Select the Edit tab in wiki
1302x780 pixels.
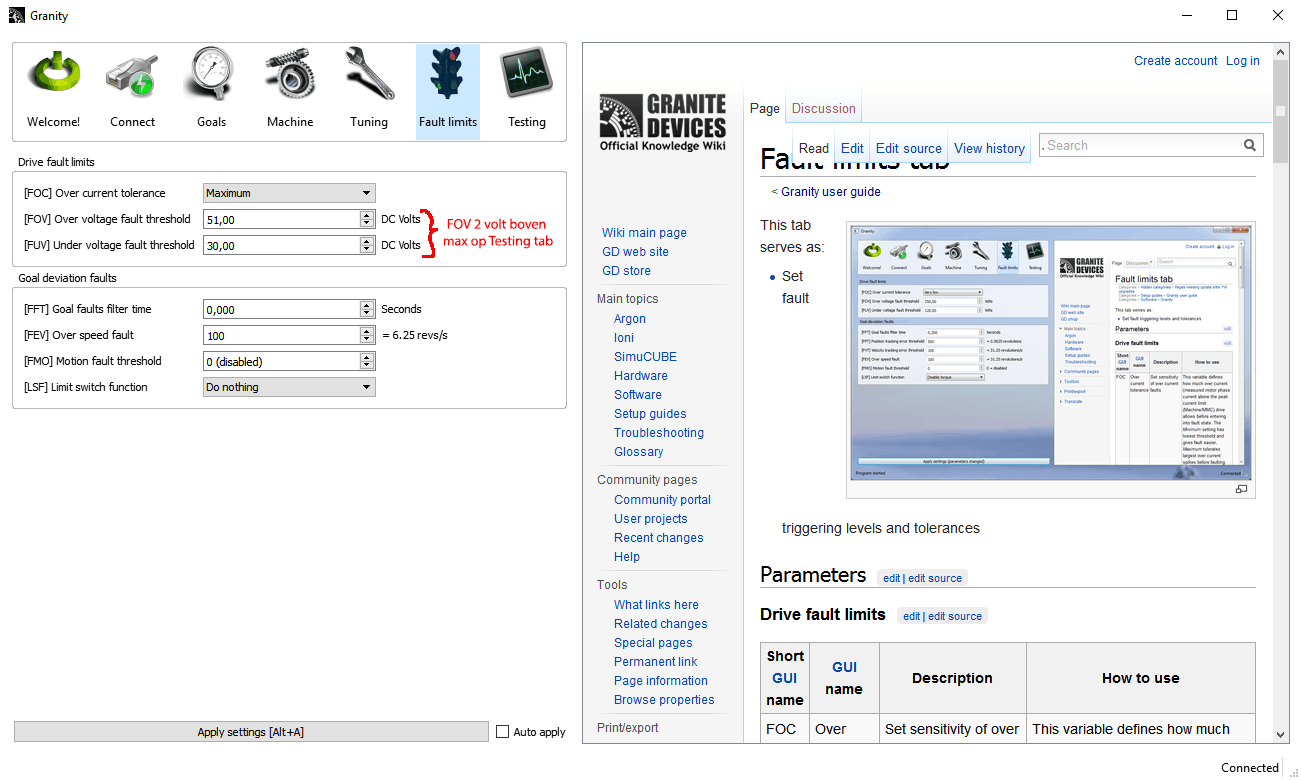852,149
